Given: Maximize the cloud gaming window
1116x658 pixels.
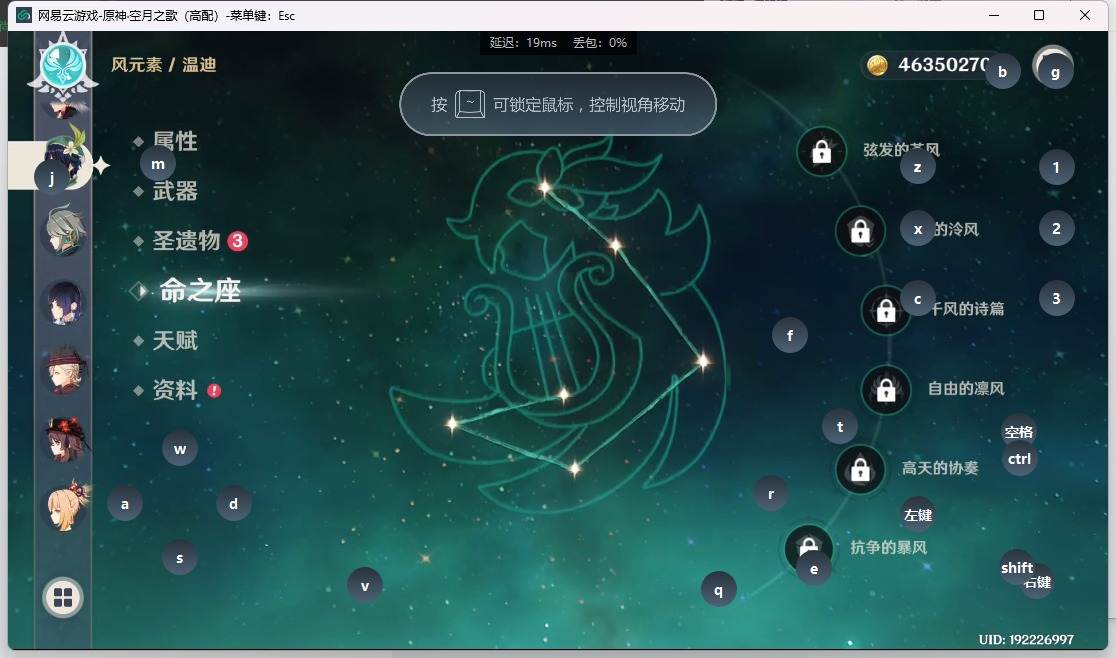Looking at the screenshot, I should [x=1038, y=15].
